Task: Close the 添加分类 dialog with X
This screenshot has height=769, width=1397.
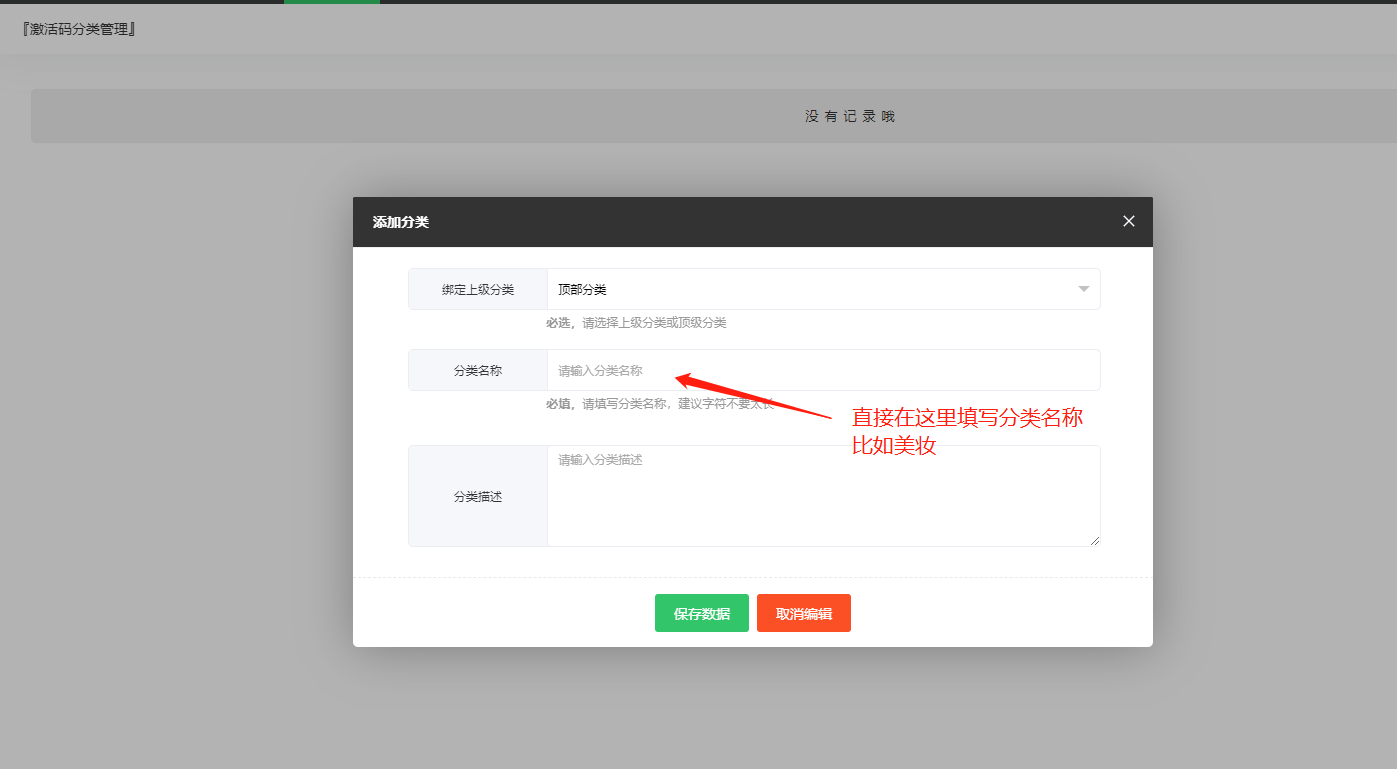Action: tap(1129, 221)
